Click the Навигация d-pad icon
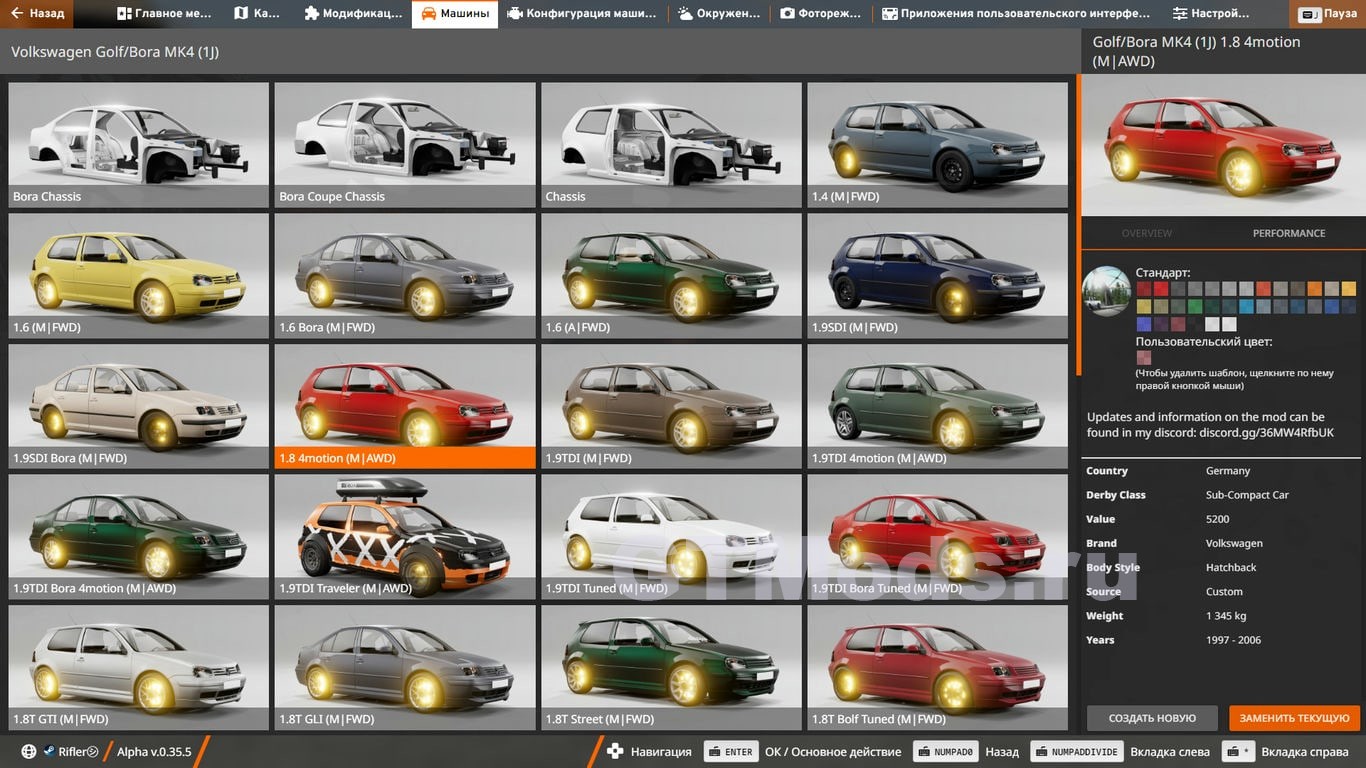Viewport: 1366px width, 768px height. 616,751
